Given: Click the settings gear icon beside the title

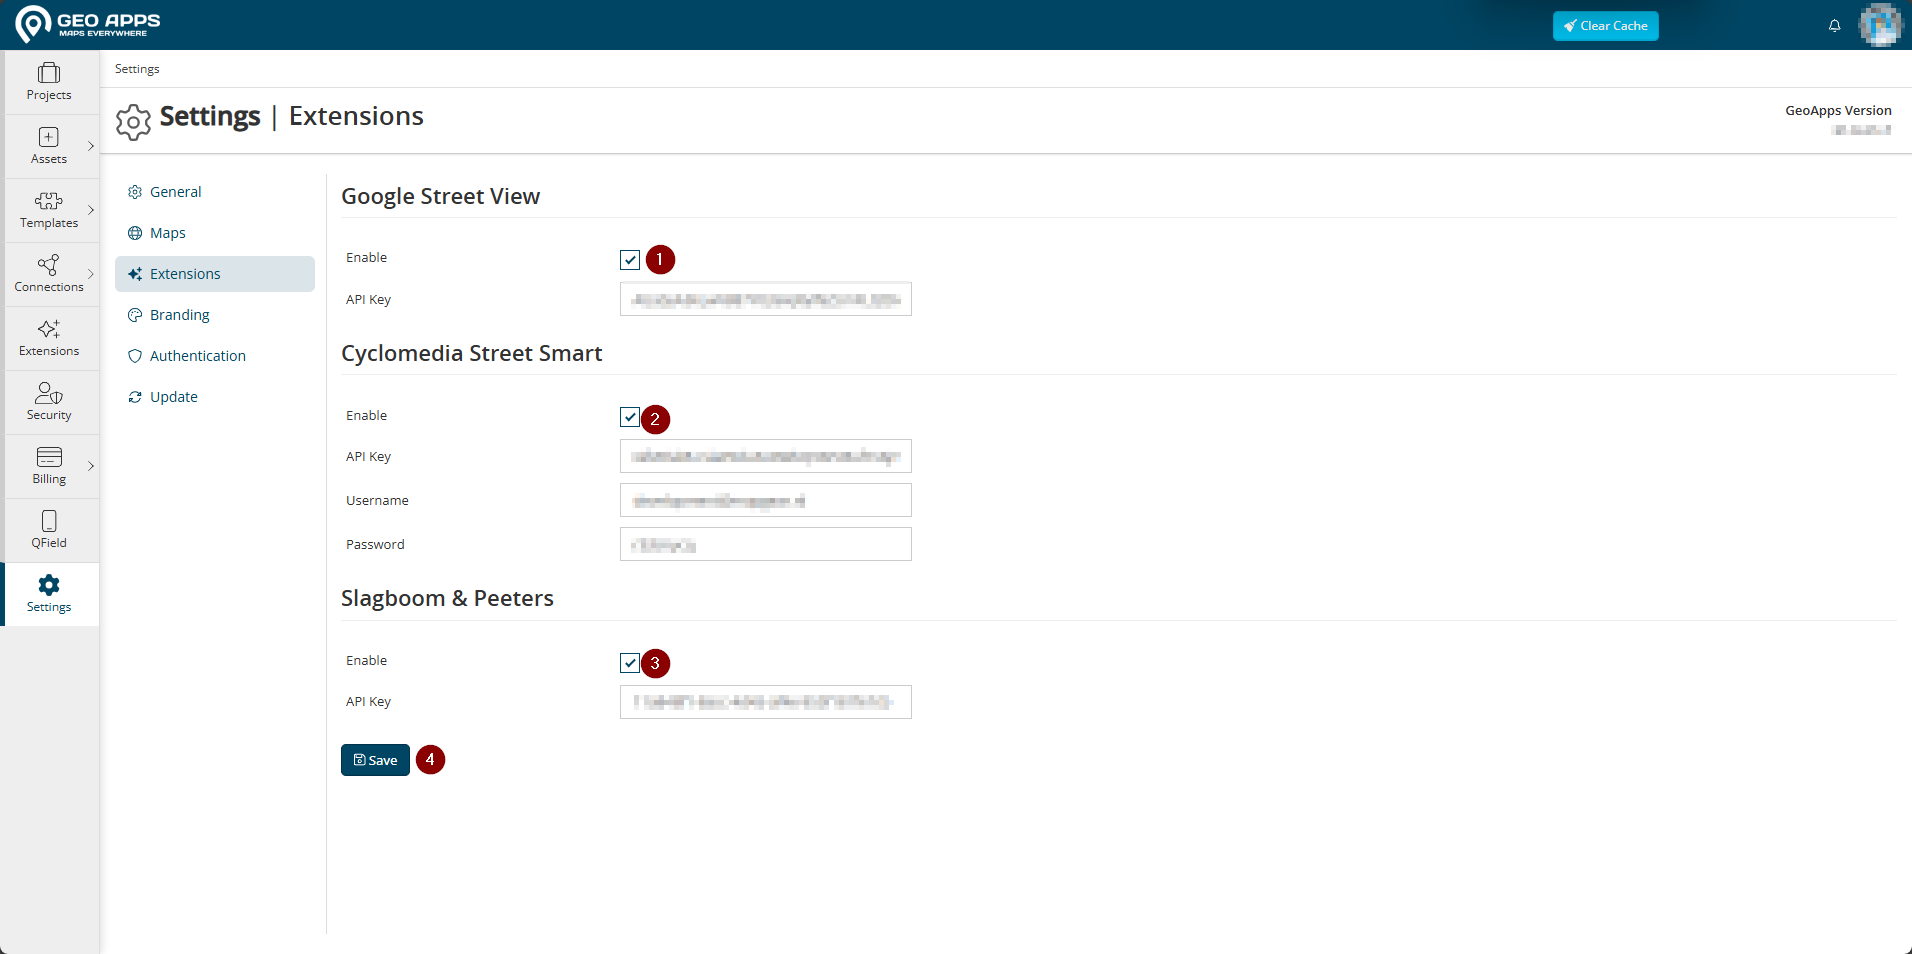Looking at the screenshot, I should (133, 121).
